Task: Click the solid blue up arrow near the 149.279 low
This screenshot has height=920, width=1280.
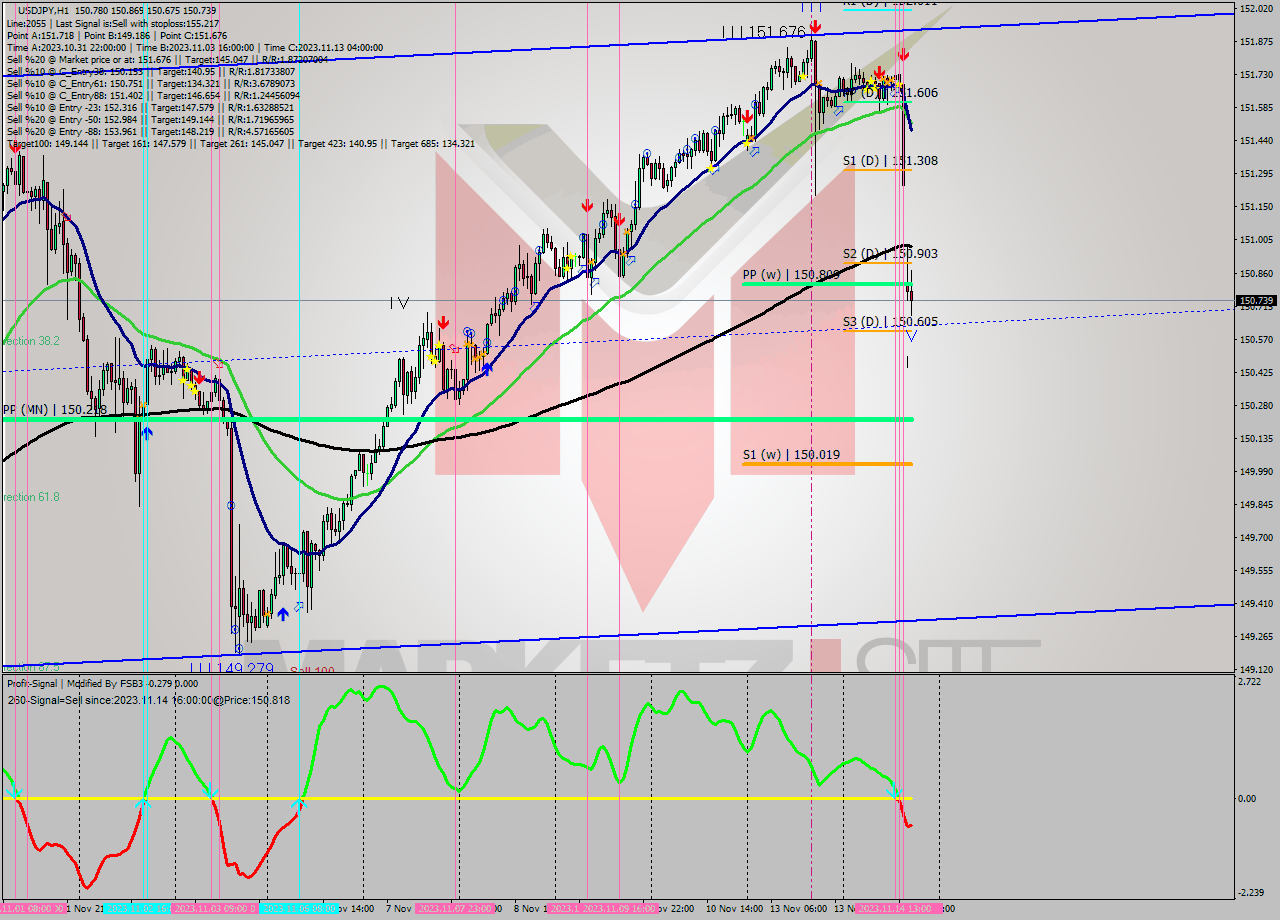Action: 283,613
